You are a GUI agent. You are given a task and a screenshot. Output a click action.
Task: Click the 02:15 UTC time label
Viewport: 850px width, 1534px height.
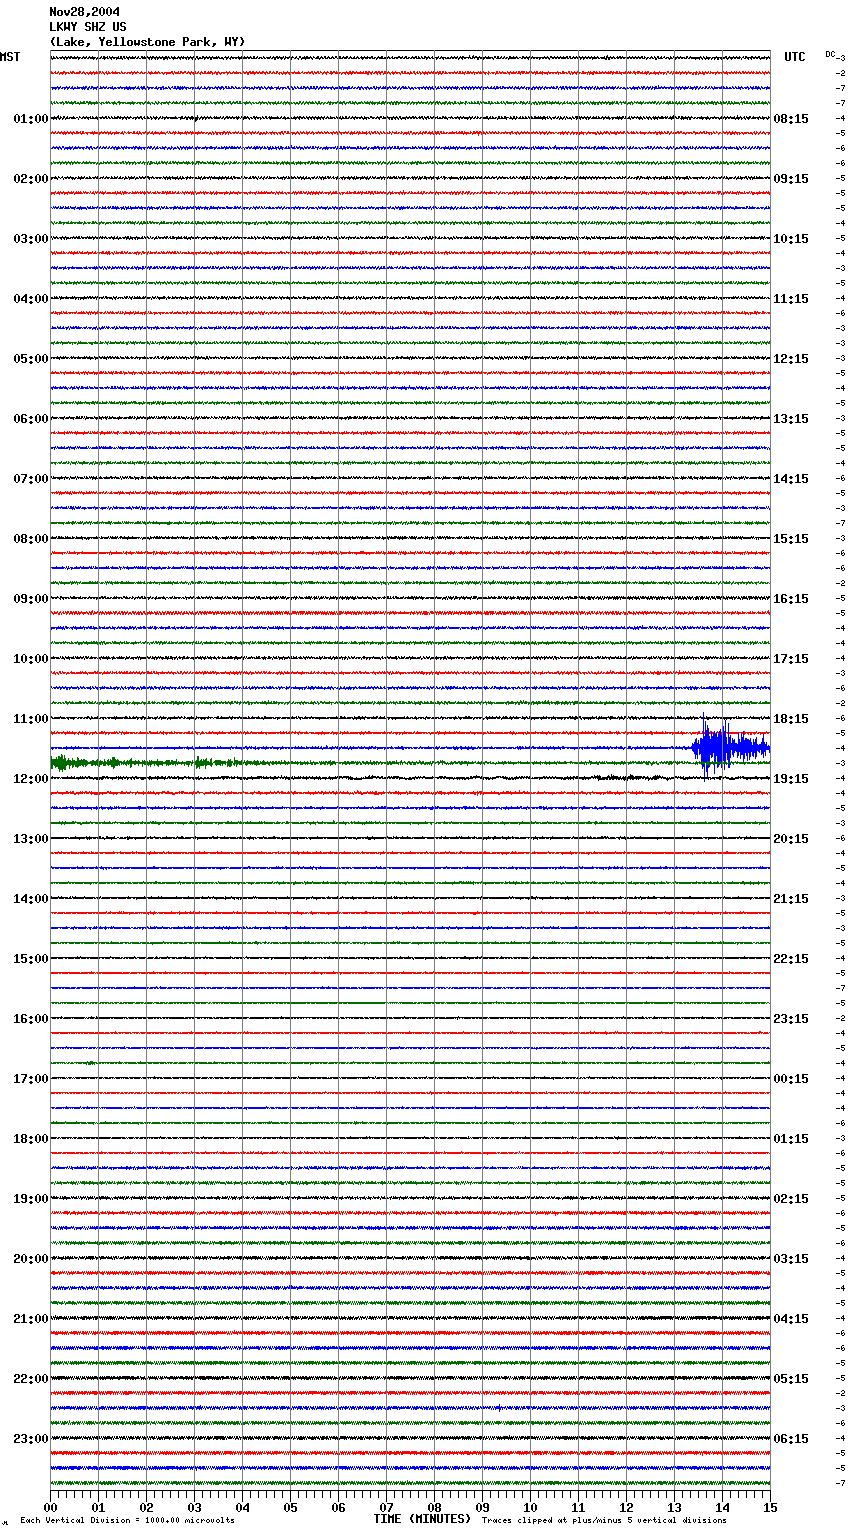(x=791, y=1199)
